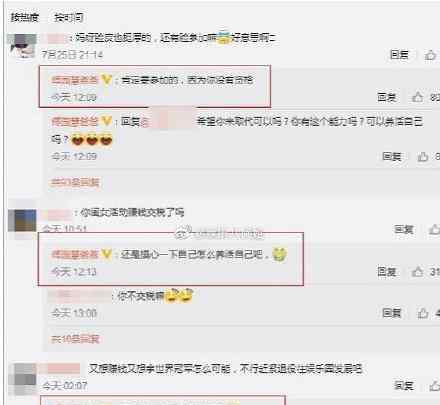
Task: Expand all replies under the first comment thread
Action: point(75,182)
